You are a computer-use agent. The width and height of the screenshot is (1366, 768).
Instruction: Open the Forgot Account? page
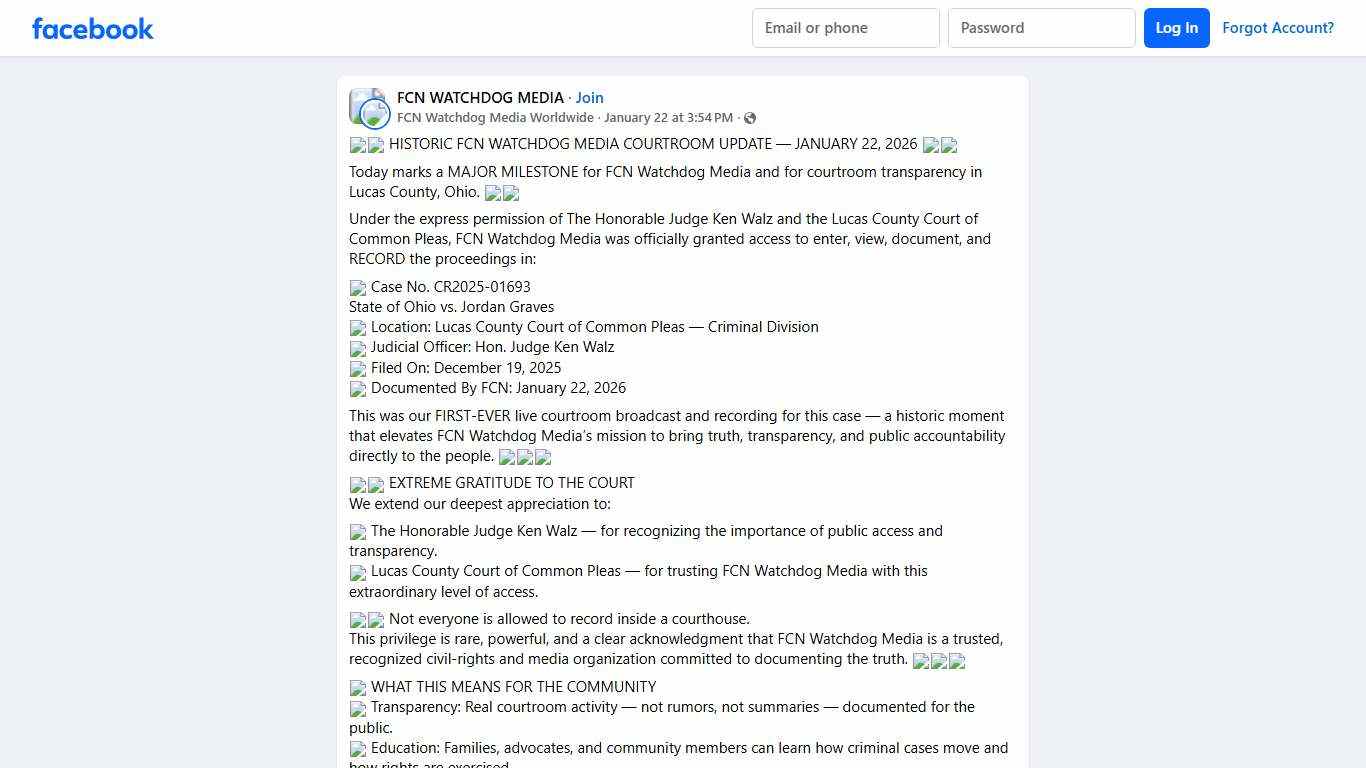pyautogui.click(x=1278, y=28)
